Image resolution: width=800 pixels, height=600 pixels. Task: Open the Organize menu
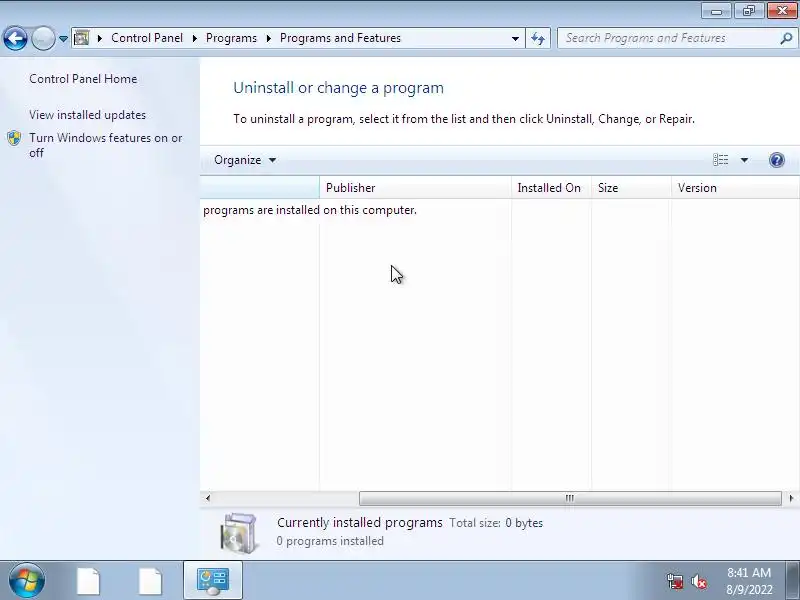245,160
